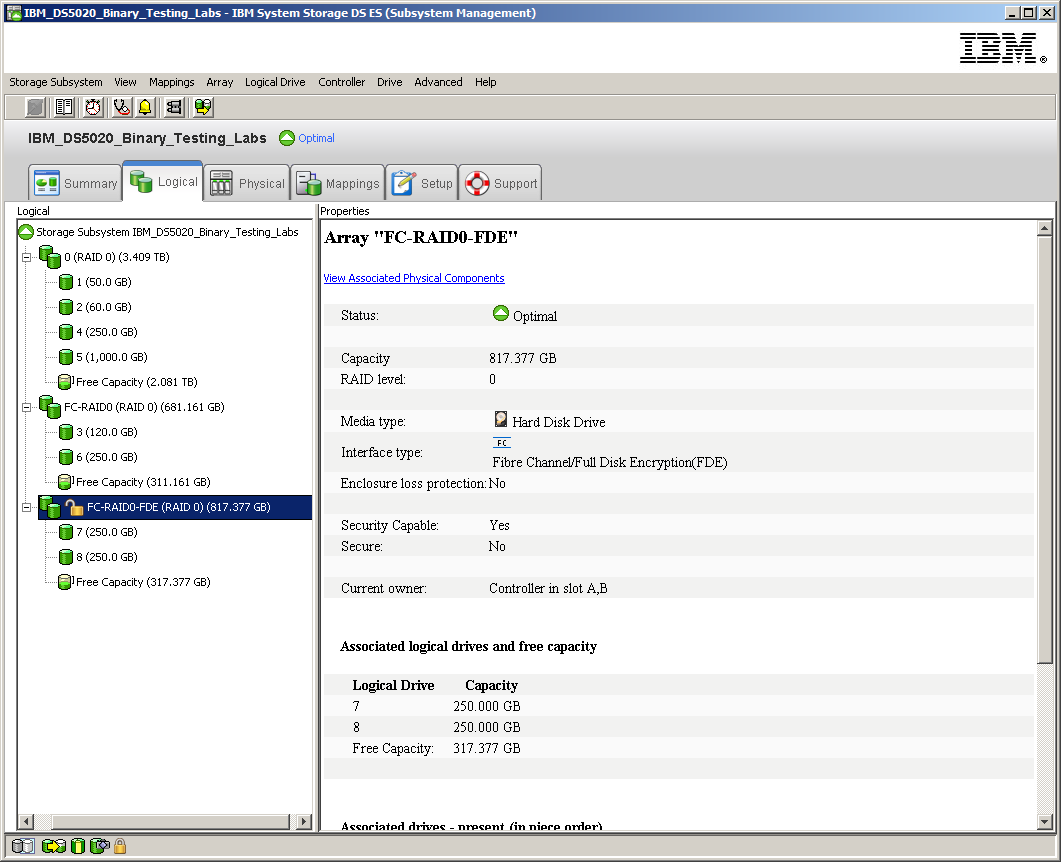Click the green Optimal status icon in header
Viewport: 1061px width, 862px height.
(x=287, y=138)
